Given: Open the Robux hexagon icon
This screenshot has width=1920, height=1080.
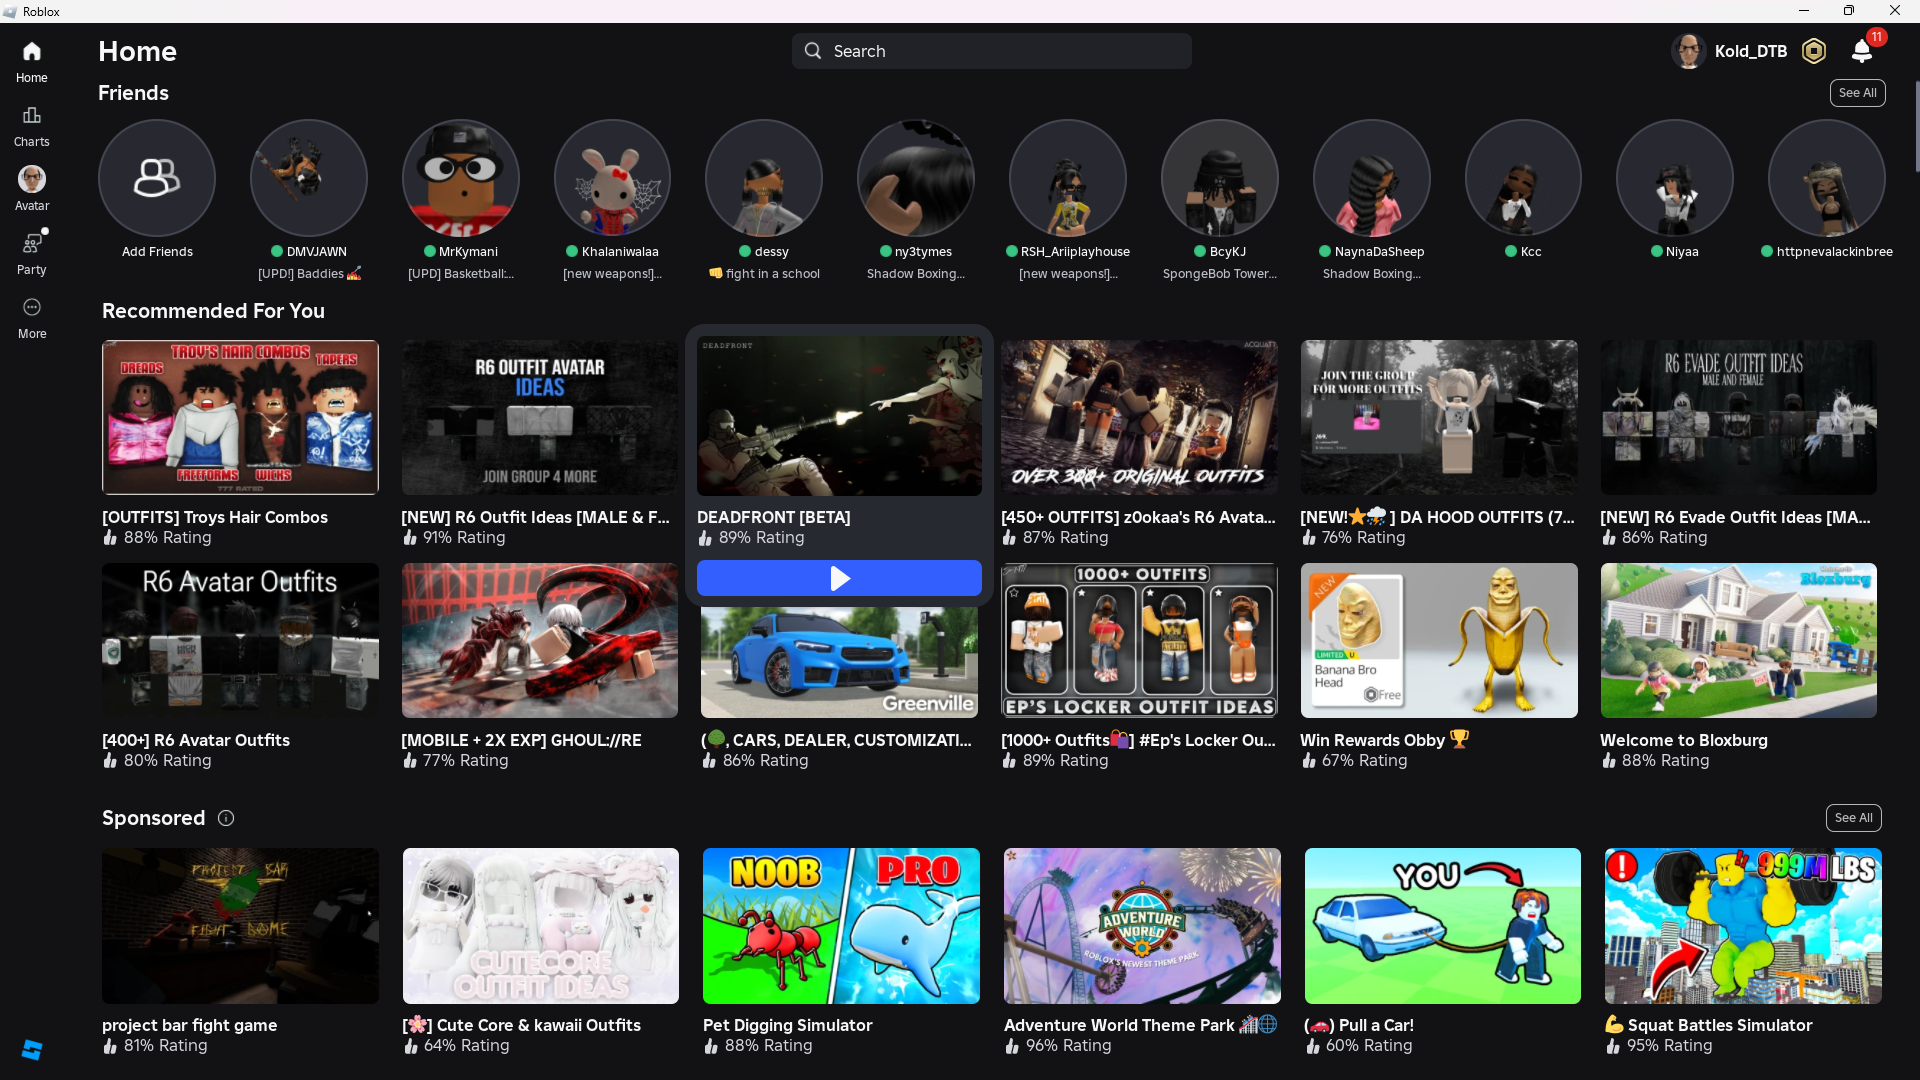Looking at the screenshot, I should 1814,51.
